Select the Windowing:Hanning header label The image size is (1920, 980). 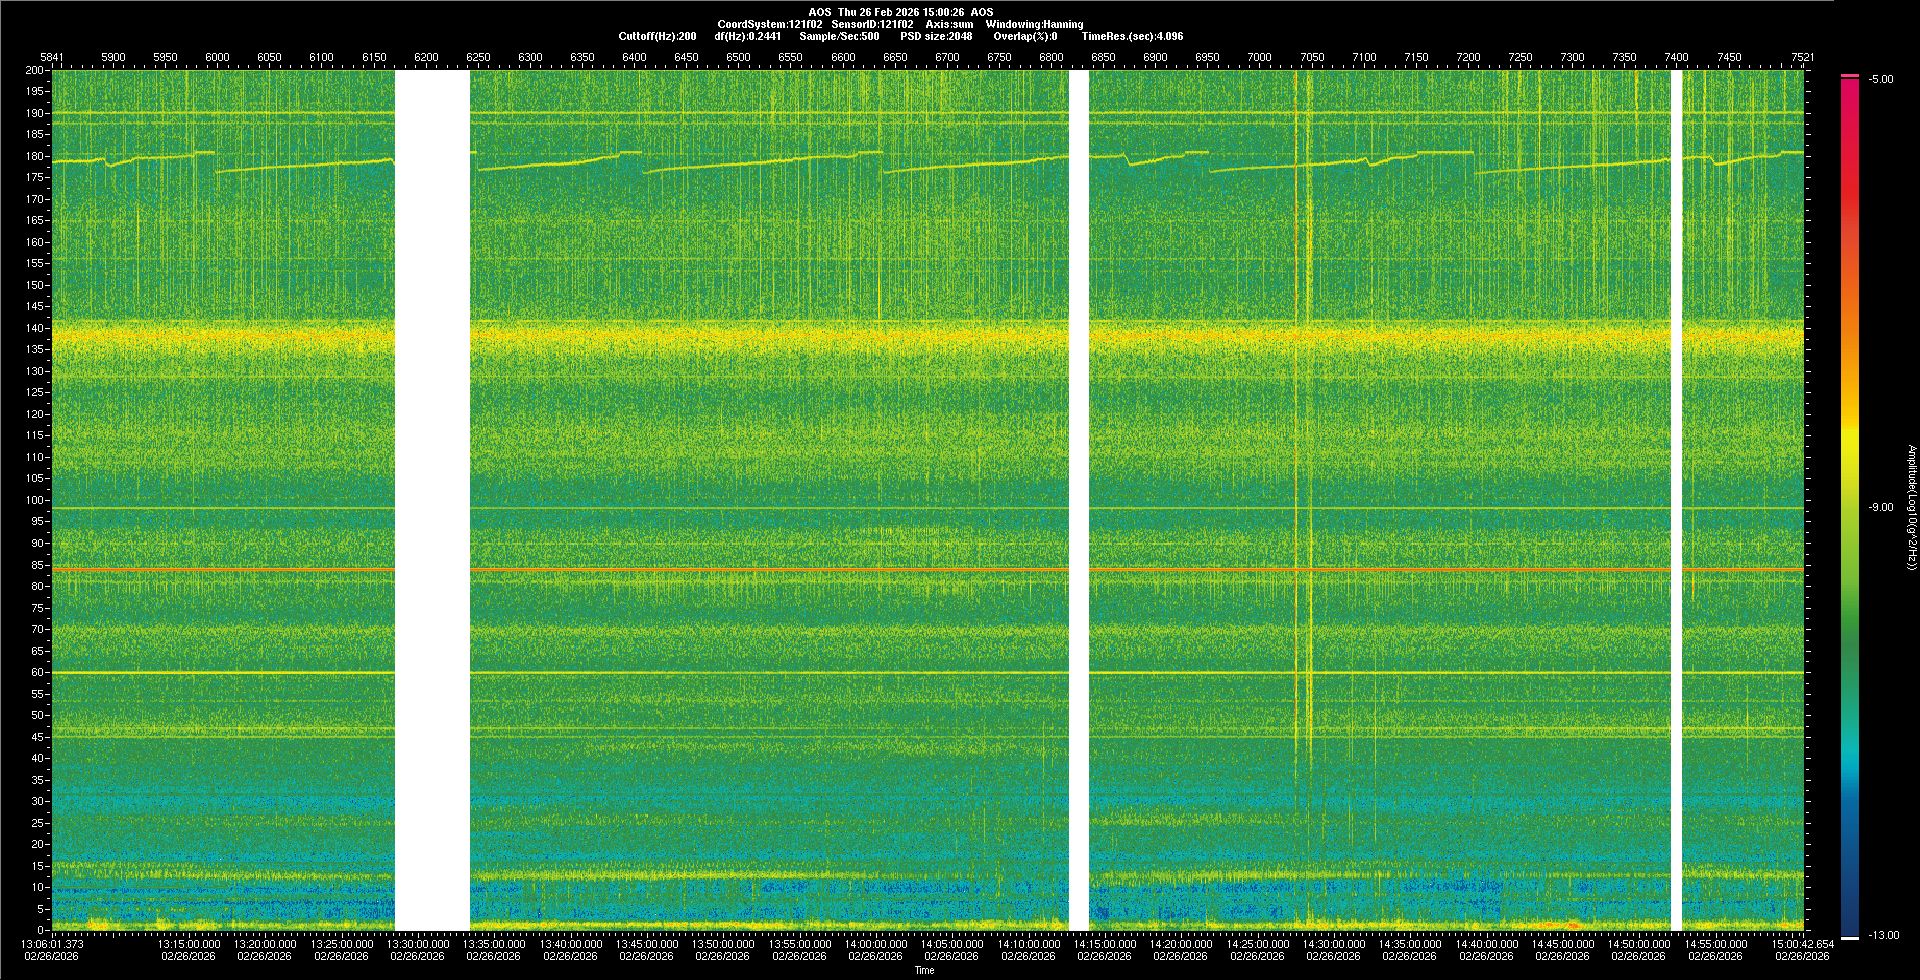(x=1034, y=24)
